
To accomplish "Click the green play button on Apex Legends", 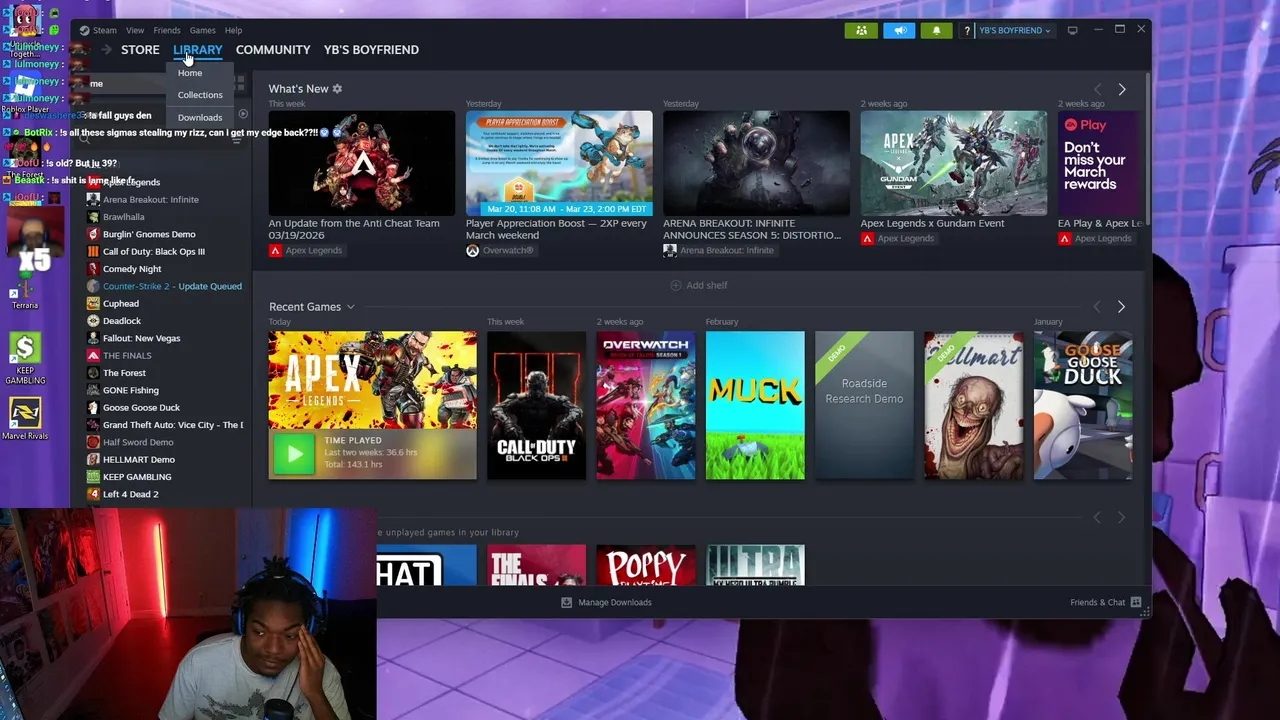I will pos(294,454).
